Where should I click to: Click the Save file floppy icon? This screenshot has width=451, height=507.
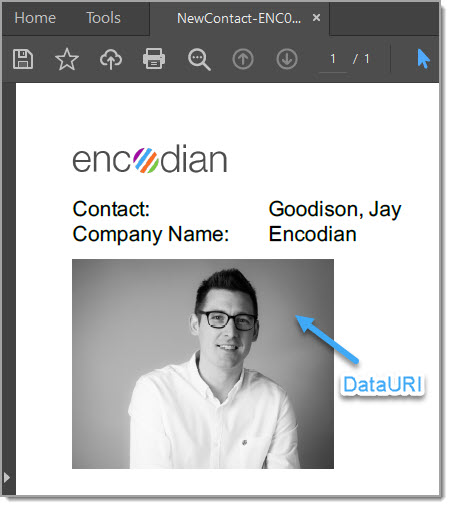(23, 59)
